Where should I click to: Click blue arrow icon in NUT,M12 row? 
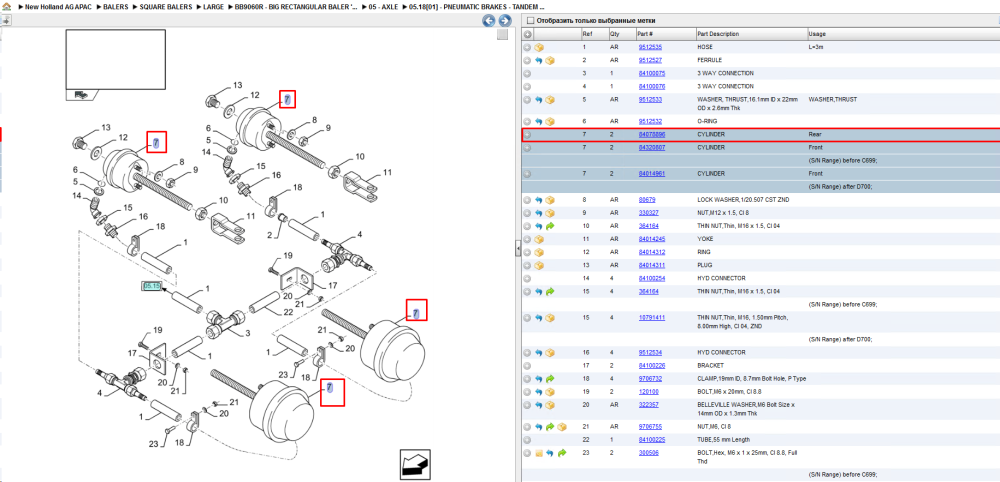pos(539,213)
